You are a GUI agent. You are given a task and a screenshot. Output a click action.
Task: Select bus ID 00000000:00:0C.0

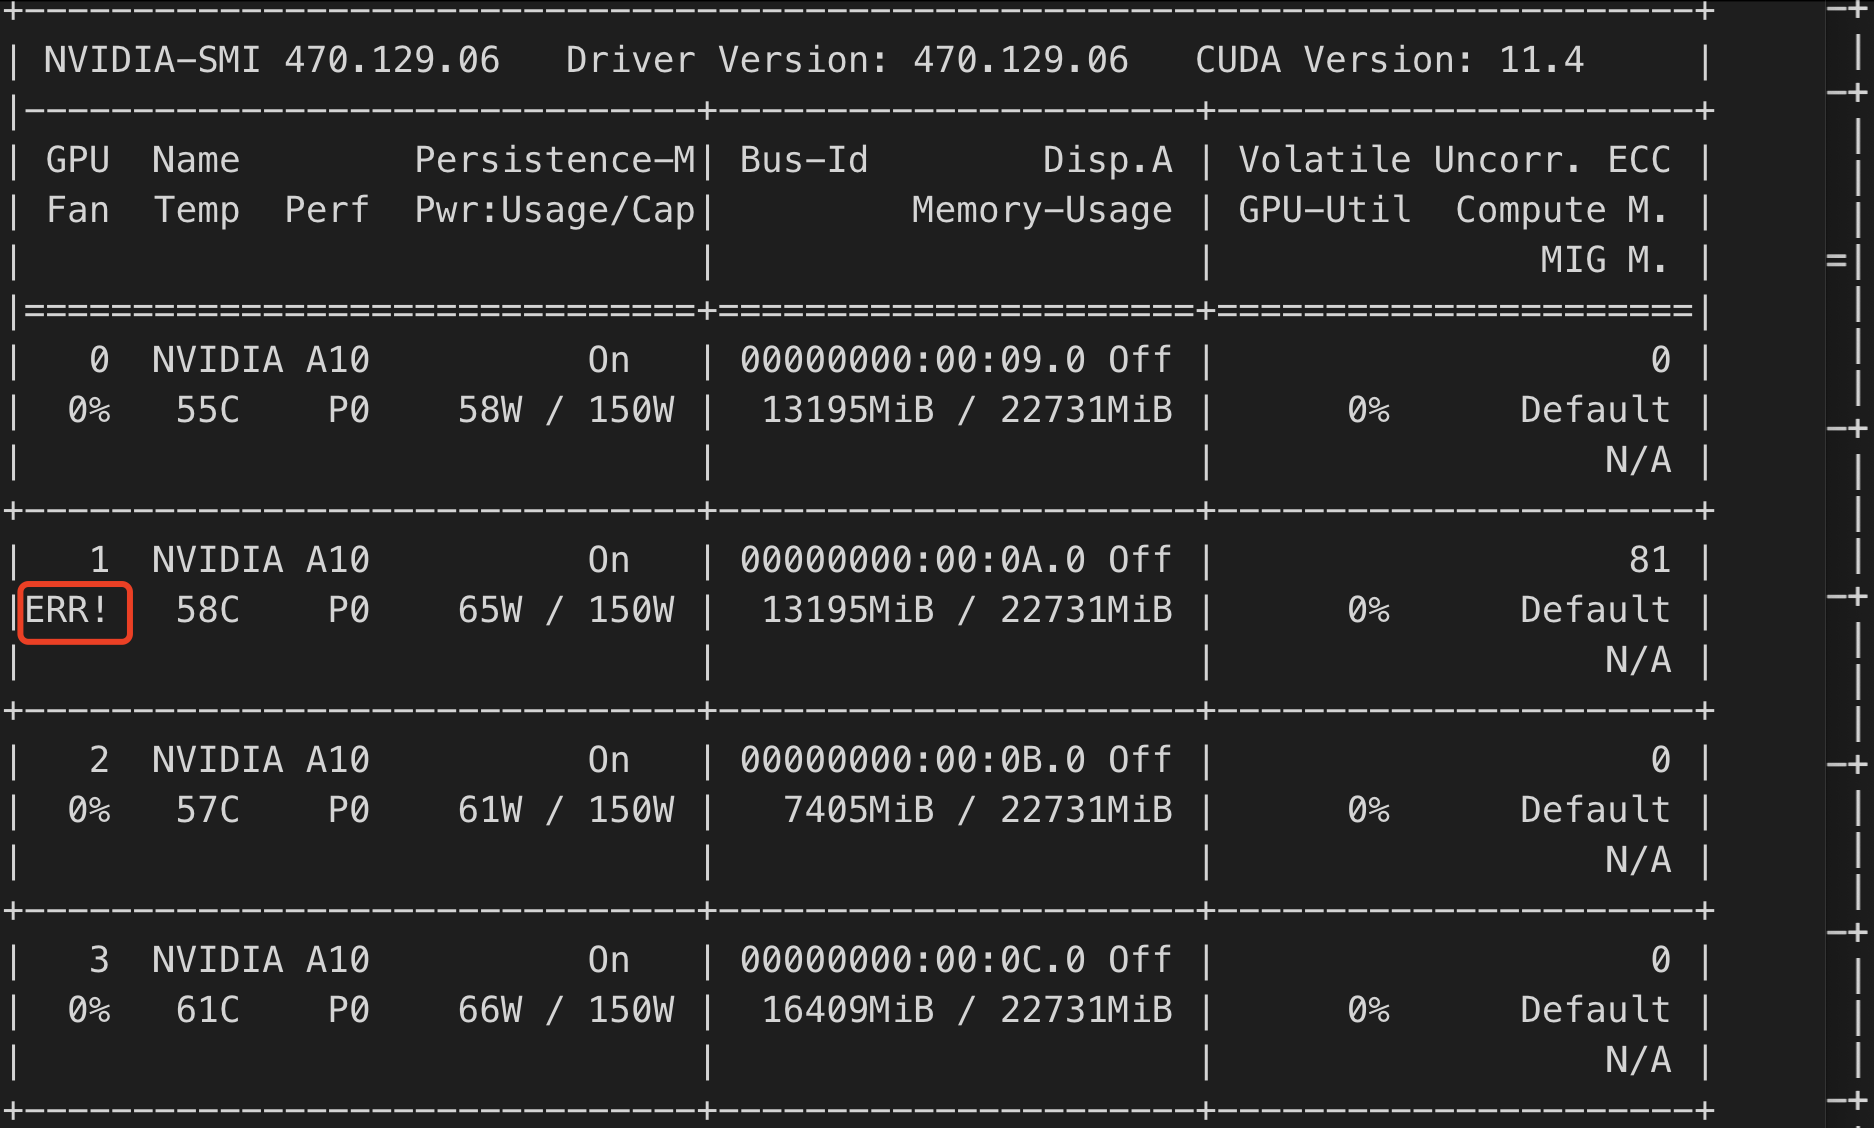click(913, 960)
